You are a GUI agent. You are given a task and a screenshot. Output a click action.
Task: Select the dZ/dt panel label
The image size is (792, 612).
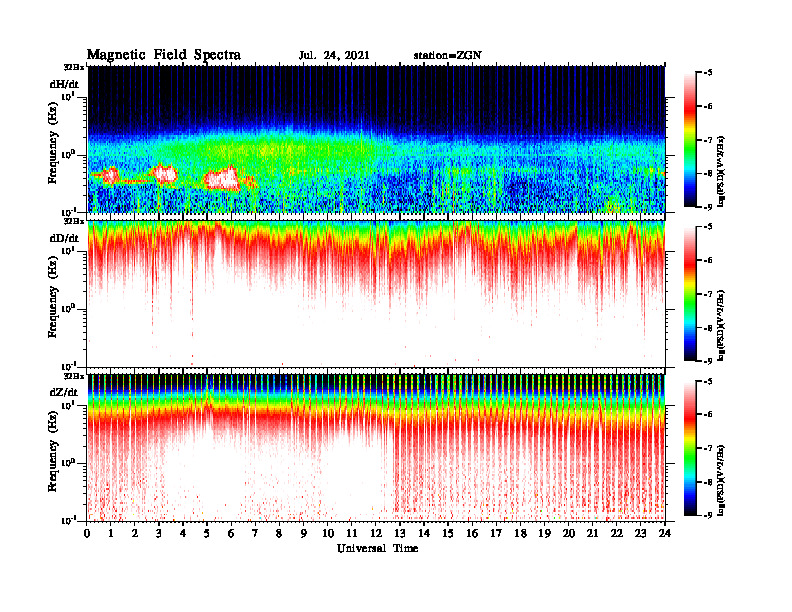[64, 392]
